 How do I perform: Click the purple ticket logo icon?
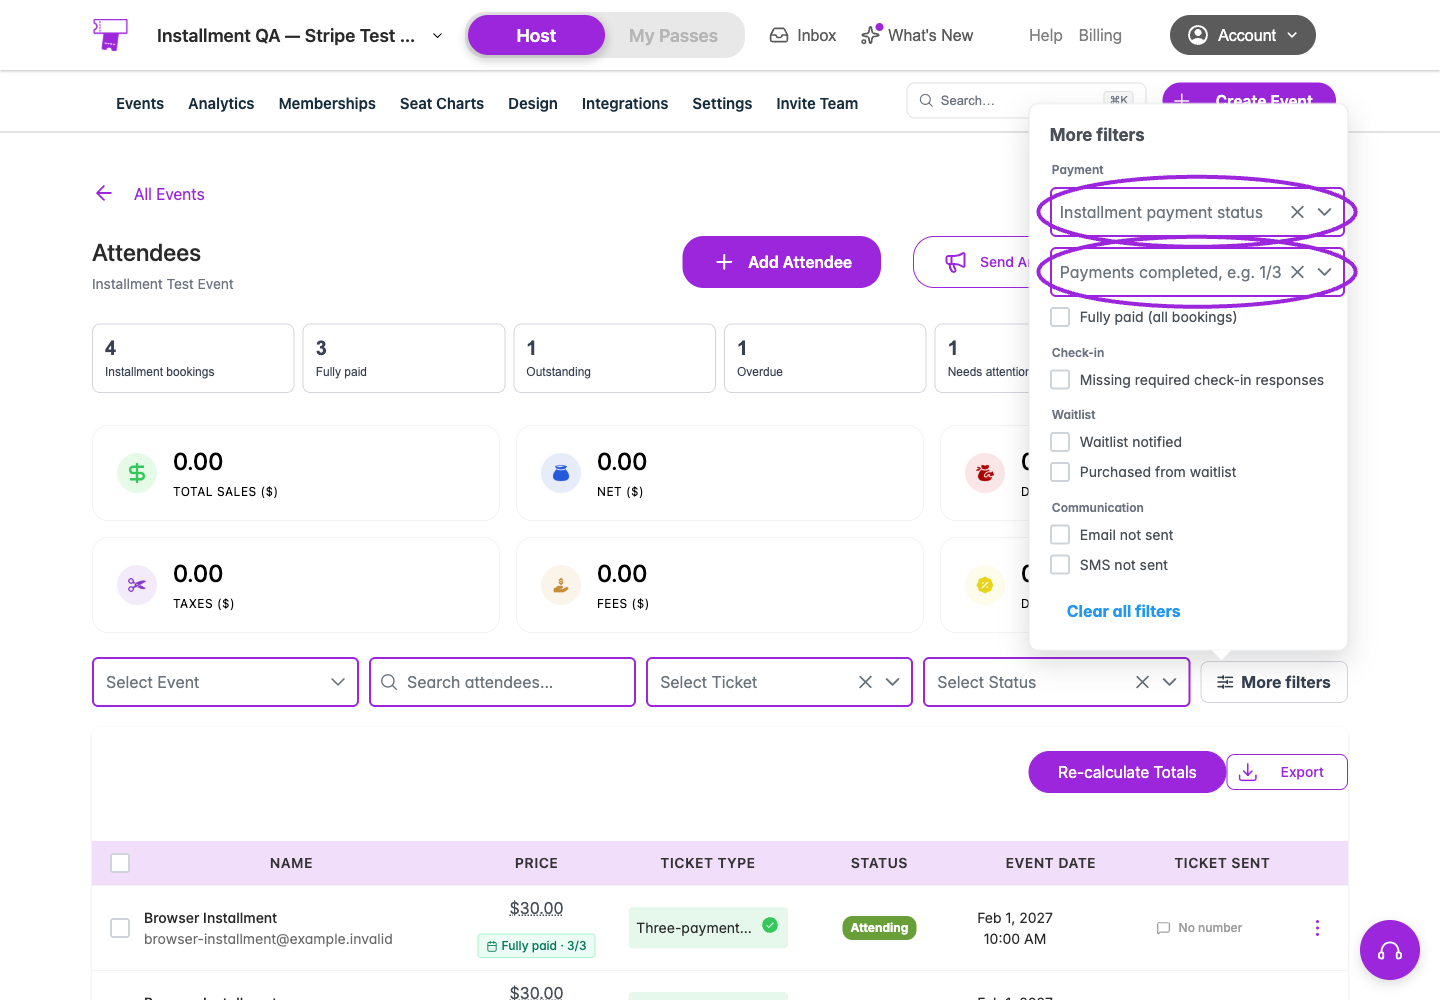110,35
